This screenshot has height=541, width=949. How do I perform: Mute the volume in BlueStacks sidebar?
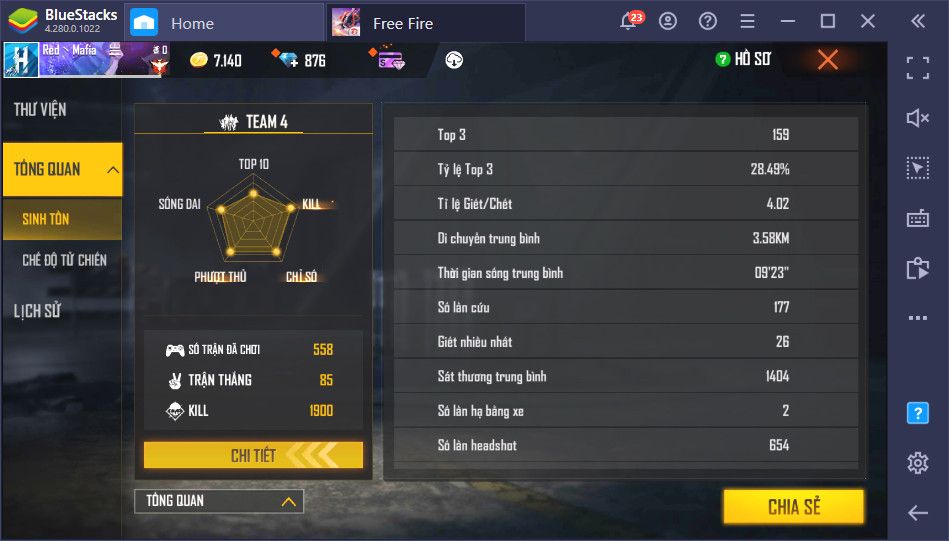[x=918, y=117]
